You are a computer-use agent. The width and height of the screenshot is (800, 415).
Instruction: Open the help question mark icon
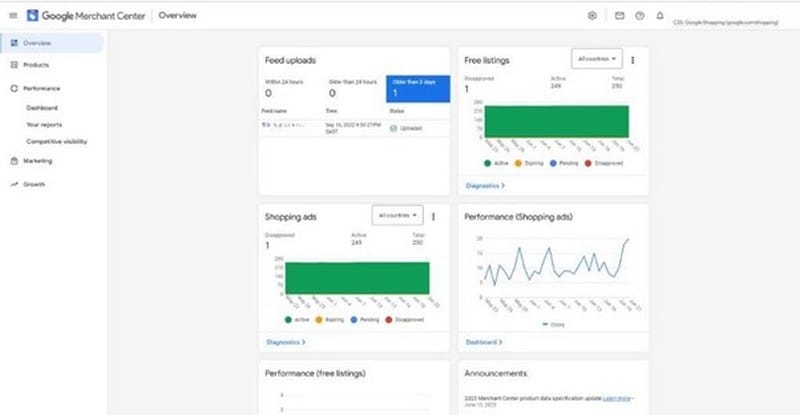tap(639, 16)
